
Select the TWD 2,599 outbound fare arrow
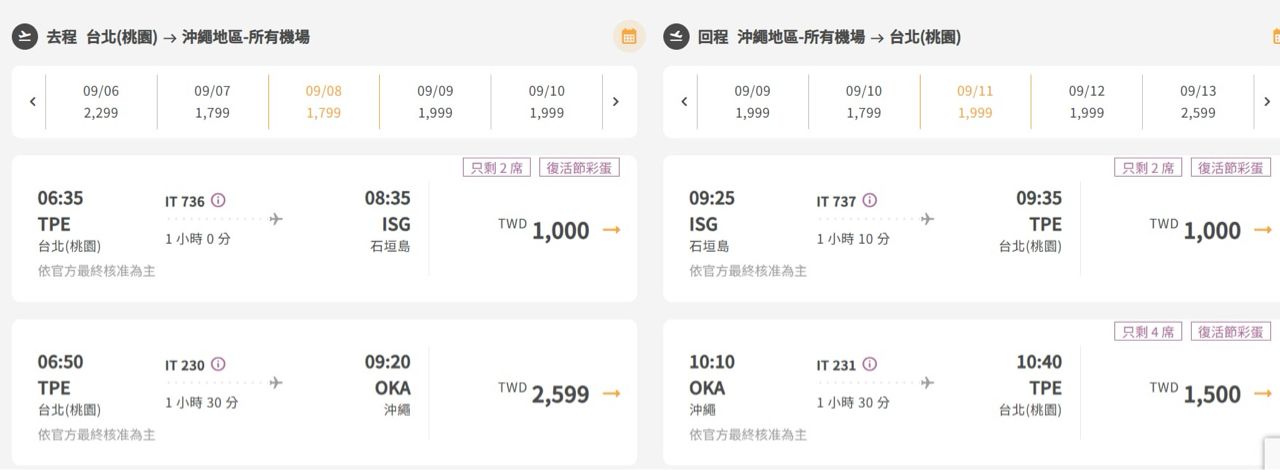(611, 394)
